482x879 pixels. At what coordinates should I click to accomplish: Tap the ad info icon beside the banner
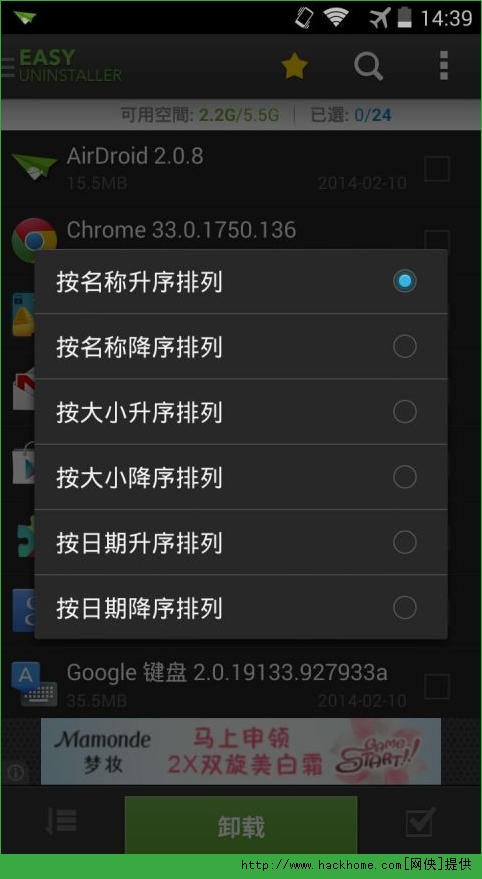coord(15,773)
